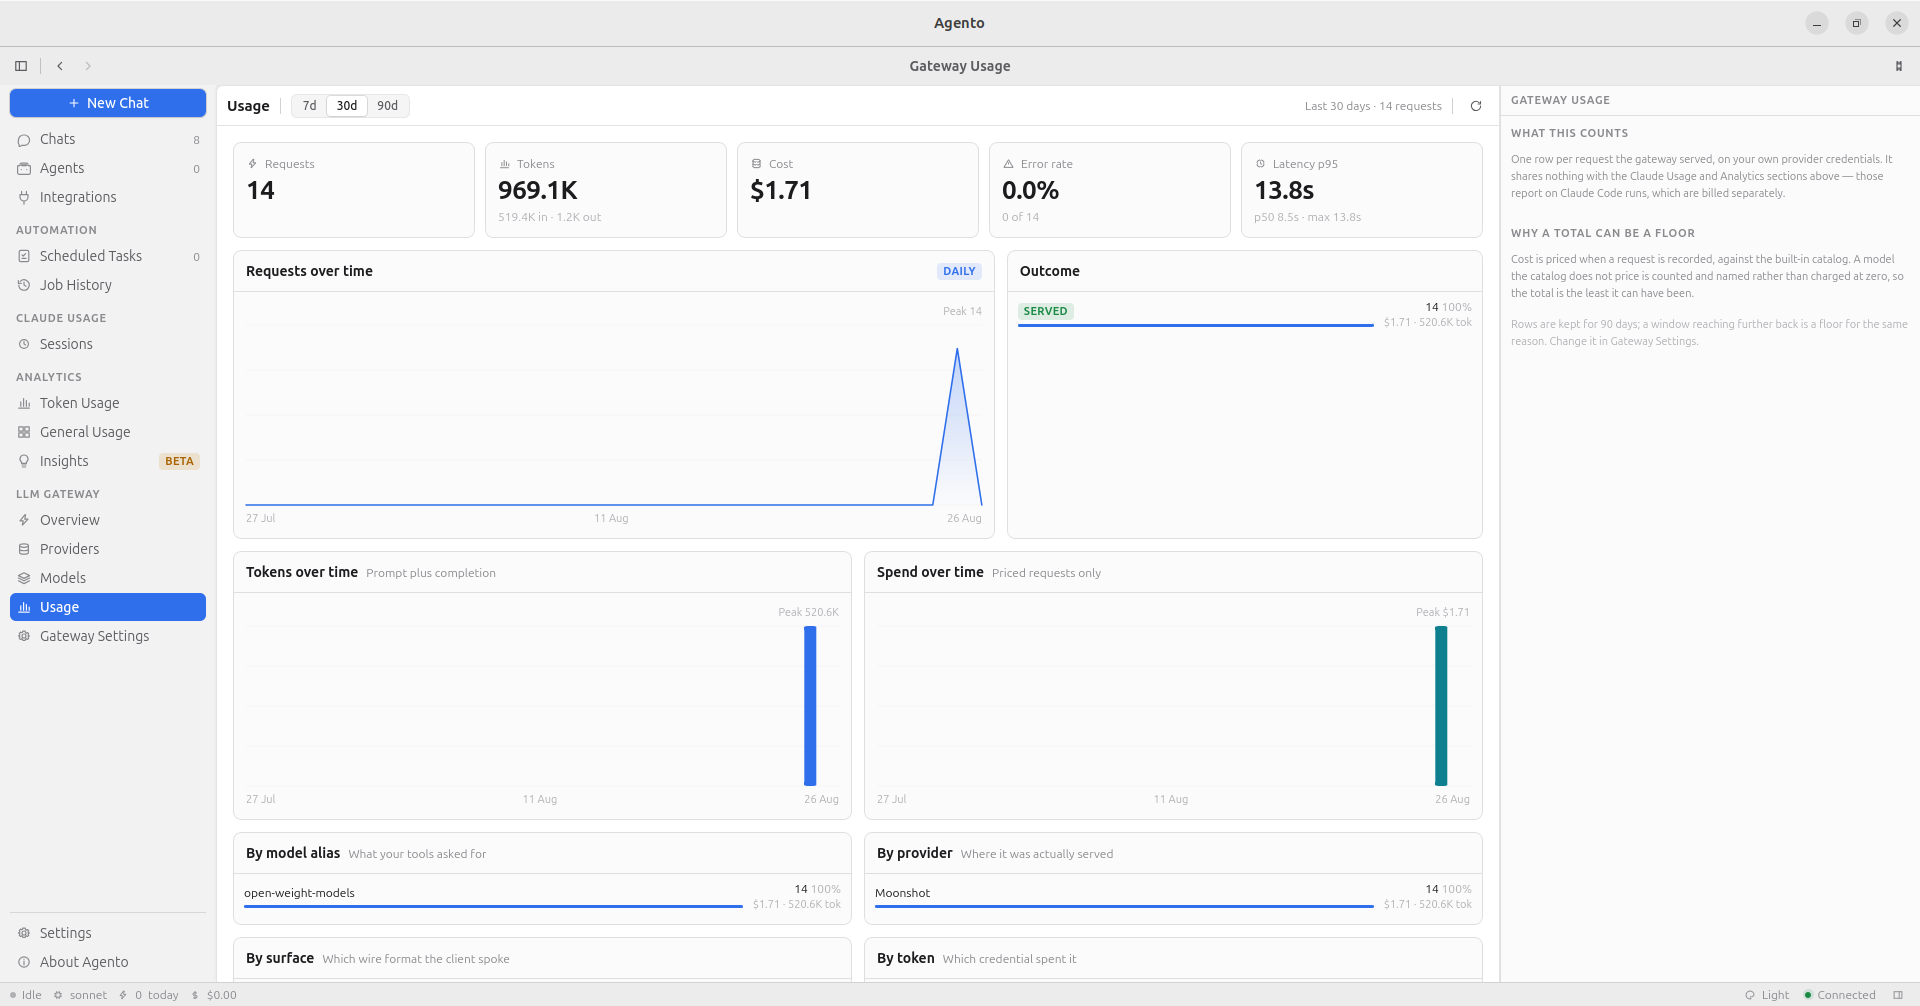The image size is (1920, 1006).
Task: Click the Connected status indicator
Action: tap(1840, 996)
